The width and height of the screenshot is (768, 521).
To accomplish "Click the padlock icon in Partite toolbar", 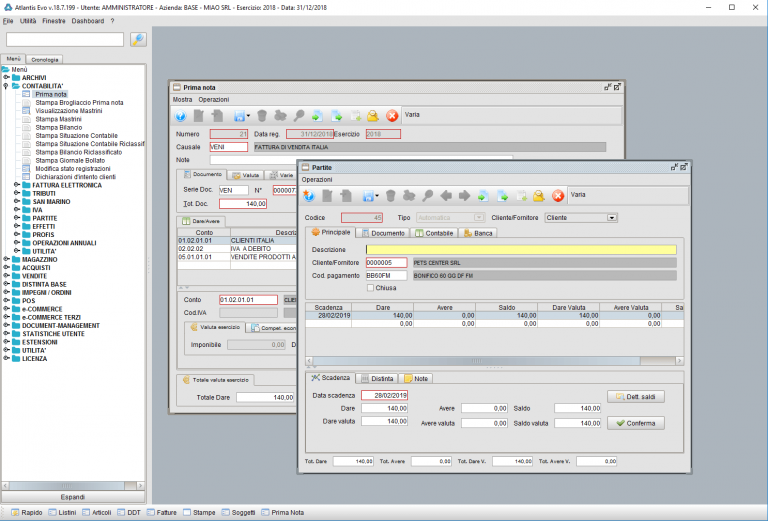I will [x=540, y=196].
